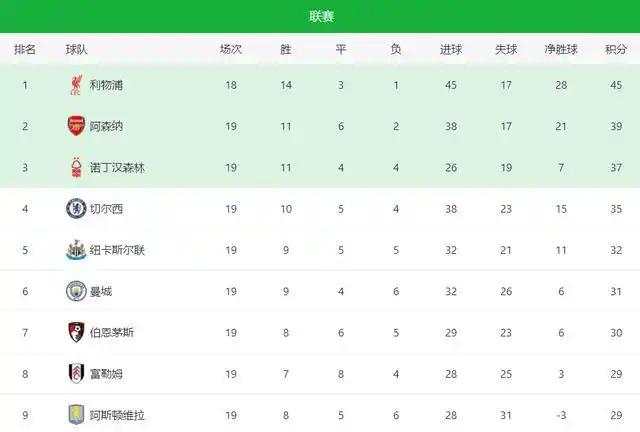Open the 利物浦 team name link
The height and width of the screenshot is (432, 640).
(107, 86)
